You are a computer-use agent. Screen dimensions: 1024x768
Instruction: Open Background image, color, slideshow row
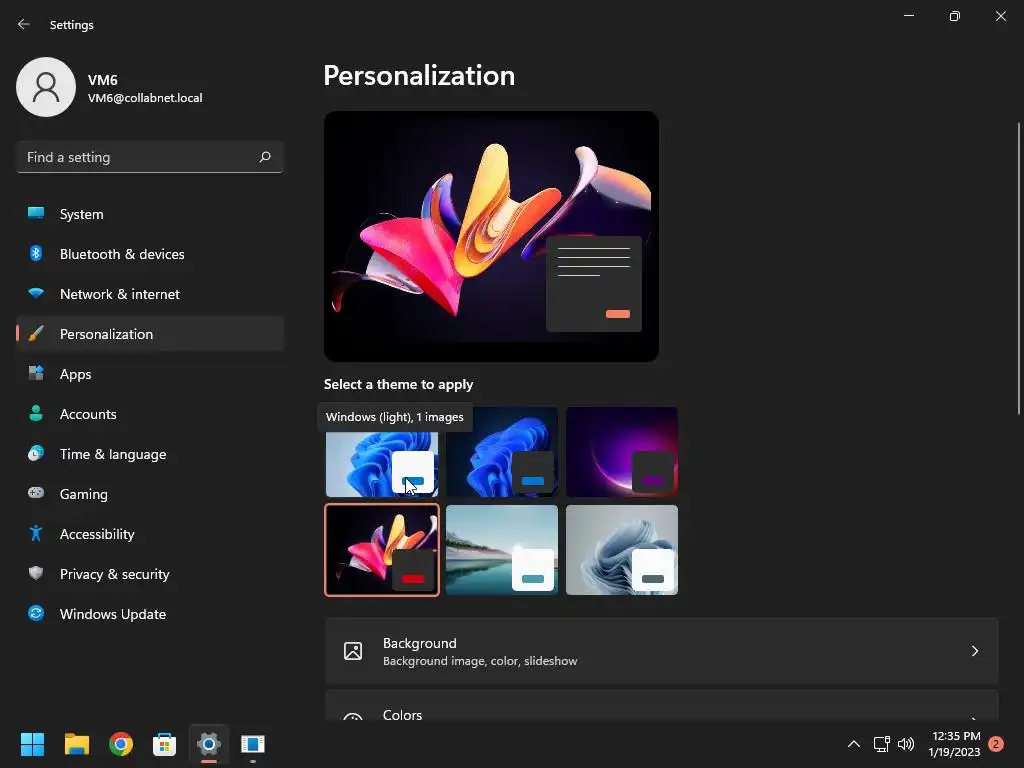tap(662, 651)
